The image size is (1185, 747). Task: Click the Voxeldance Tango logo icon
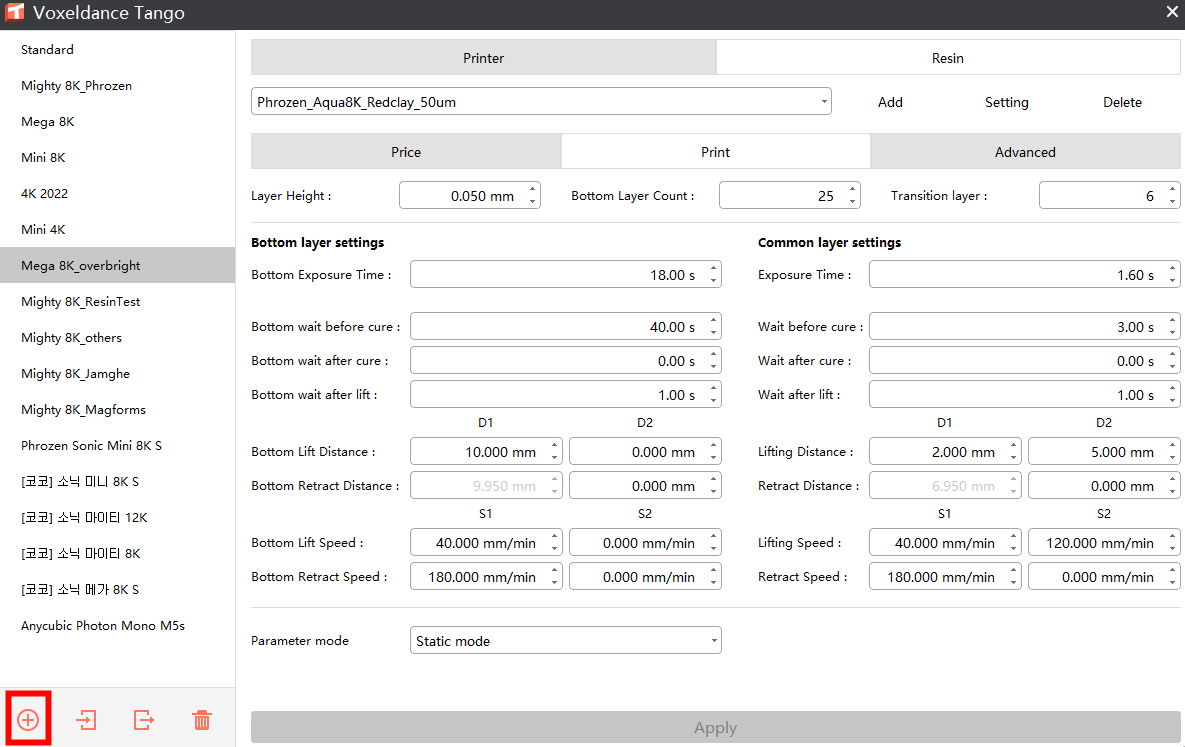tap(15, 13)
